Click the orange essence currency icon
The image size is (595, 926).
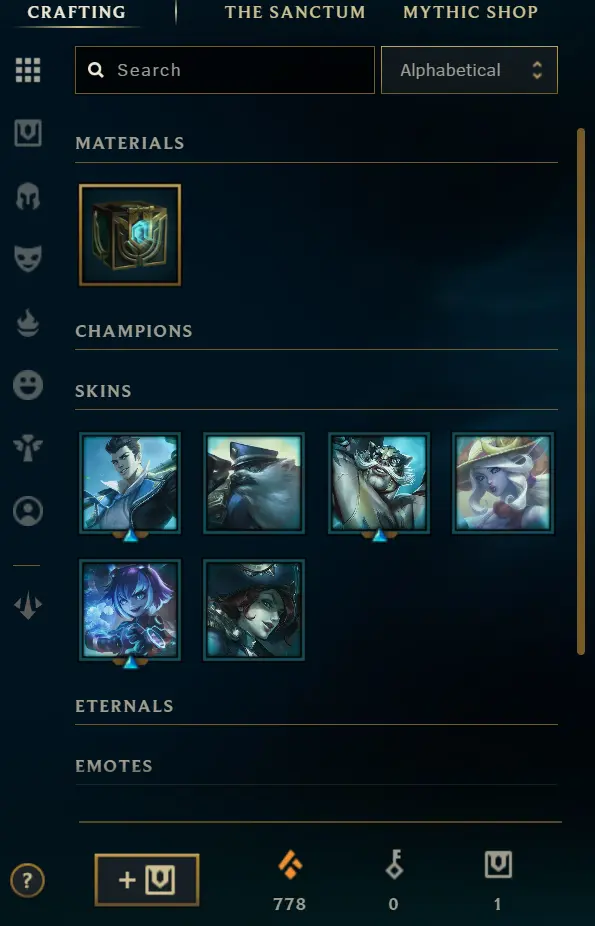(x=290, y=865)
